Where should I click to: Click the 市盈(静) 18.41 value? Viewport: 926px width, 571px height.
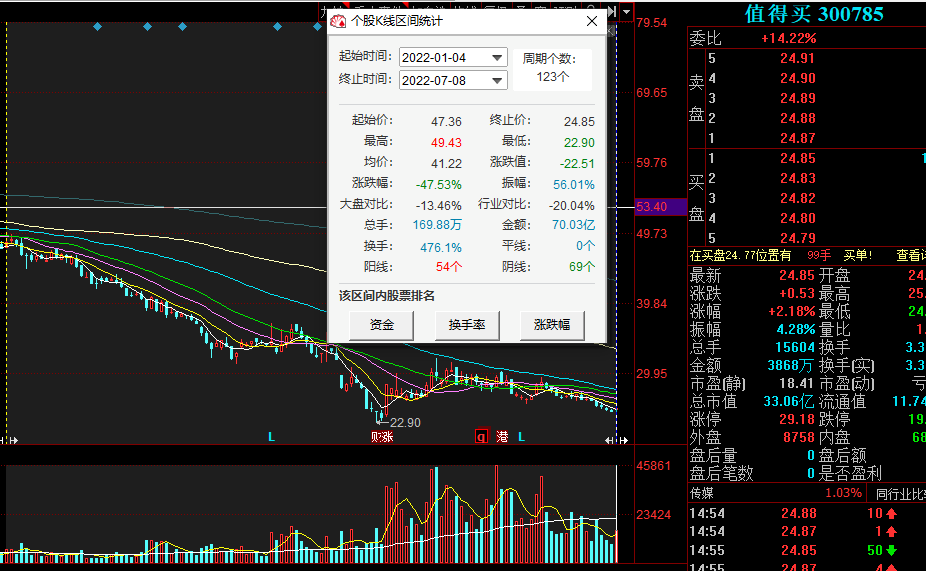tap(797, 383)
